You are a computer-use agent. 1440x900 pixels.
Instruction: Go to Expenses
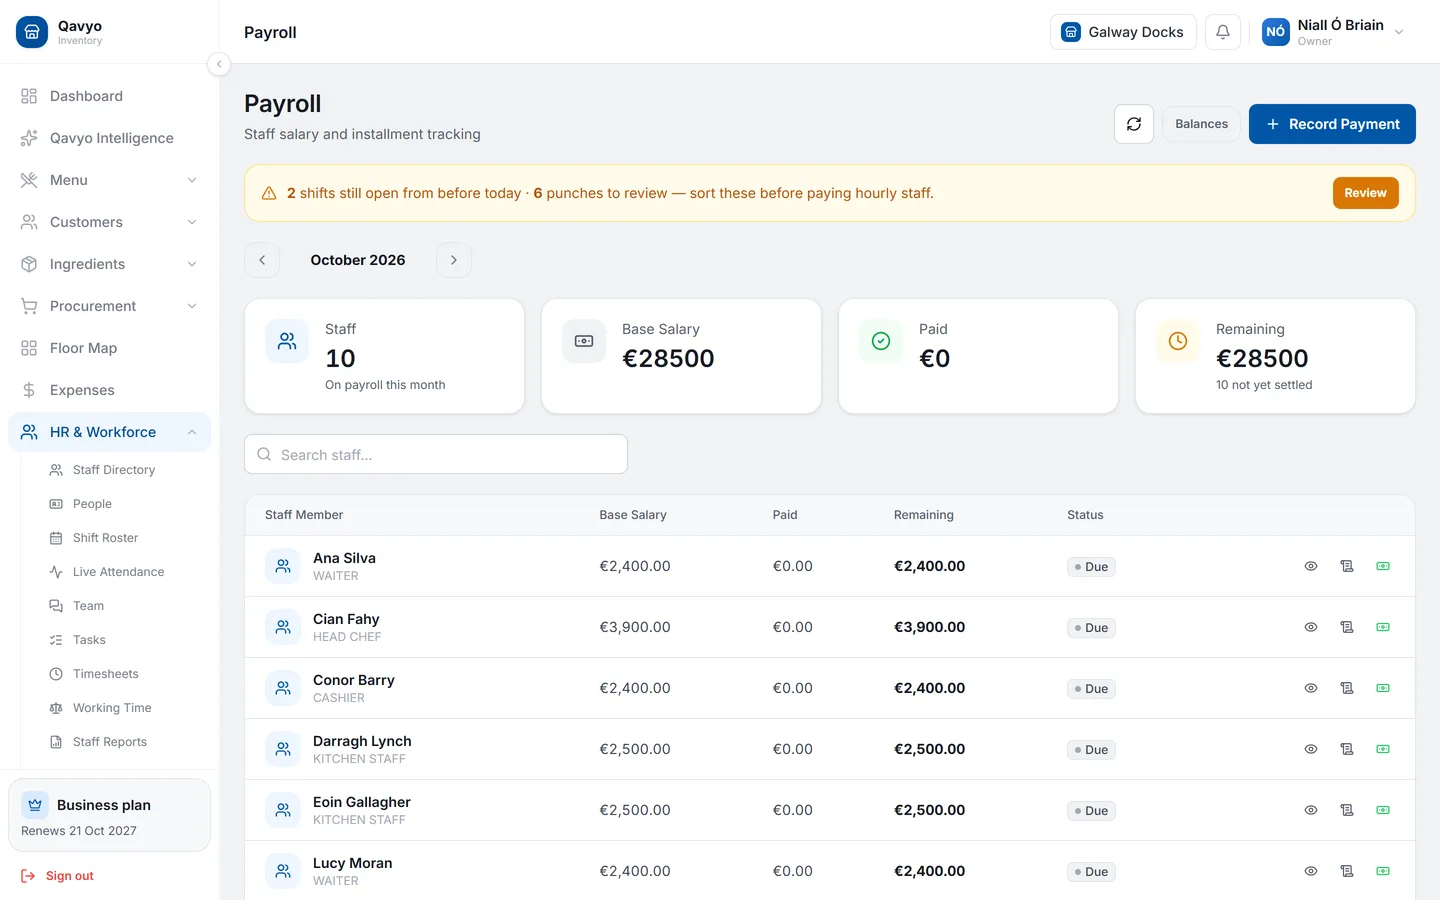point(109,390)
